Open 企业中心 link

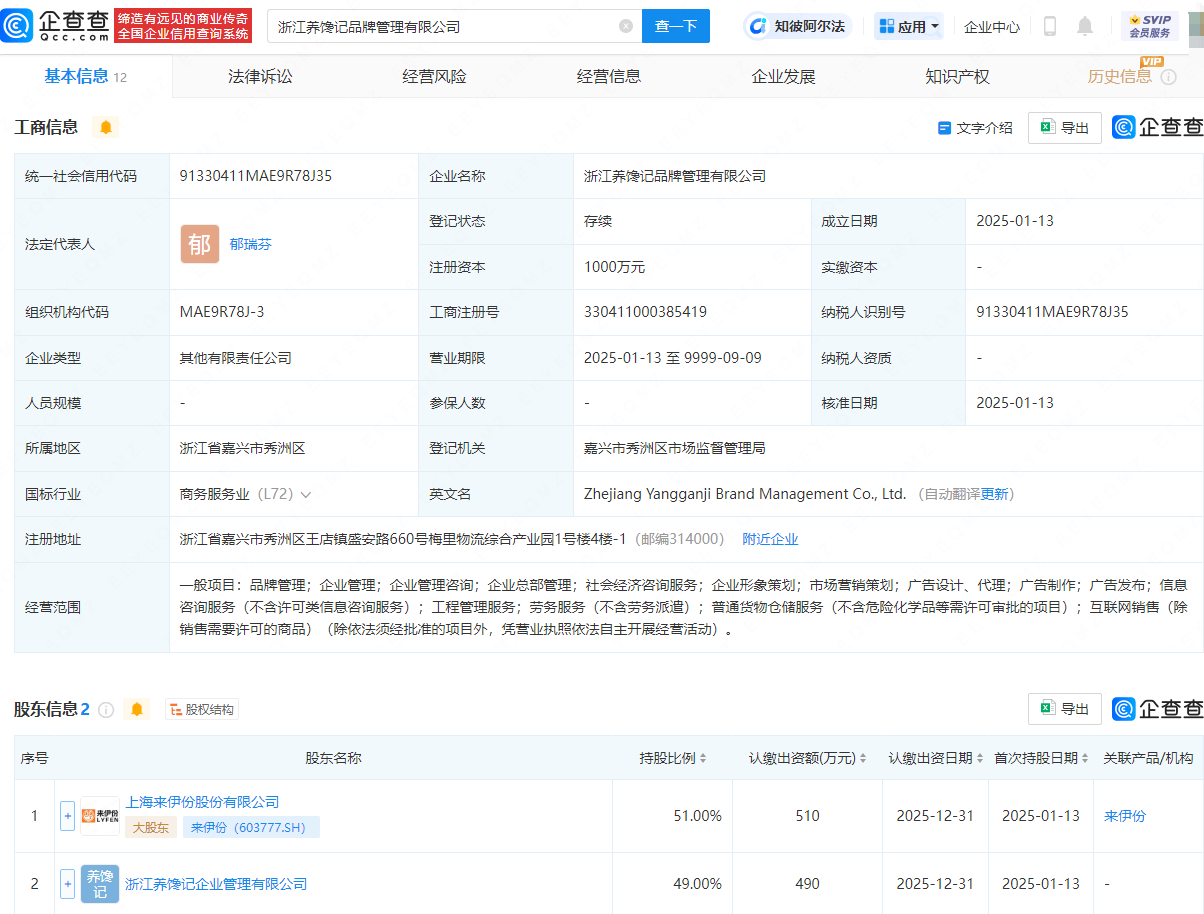[992, 27]
